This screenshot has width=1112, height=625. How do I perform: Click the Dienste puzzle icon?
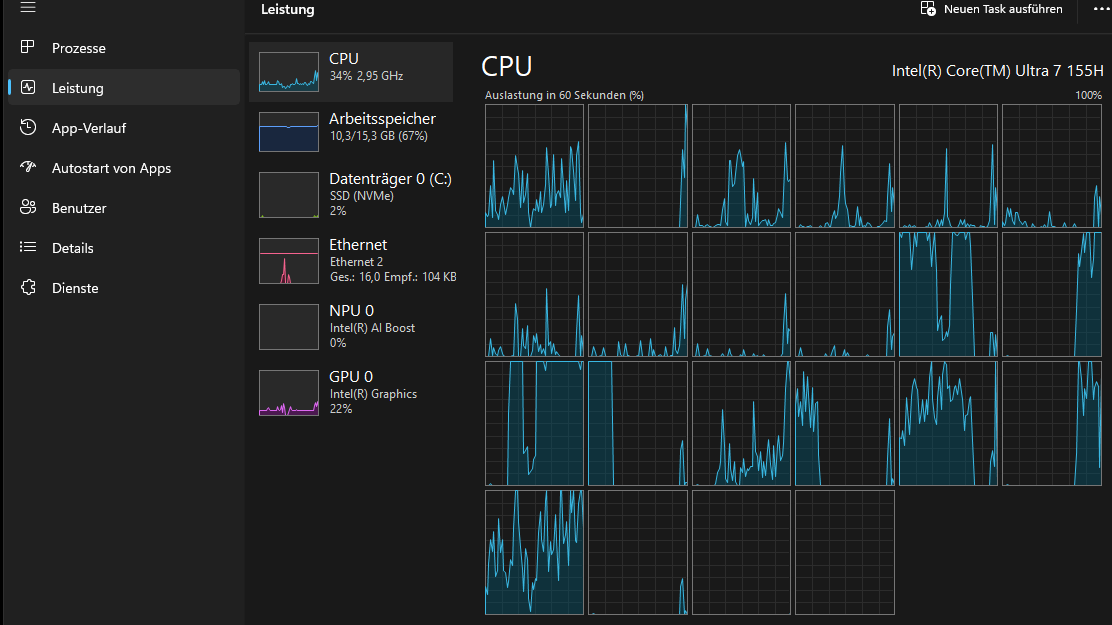coord(28,287)
